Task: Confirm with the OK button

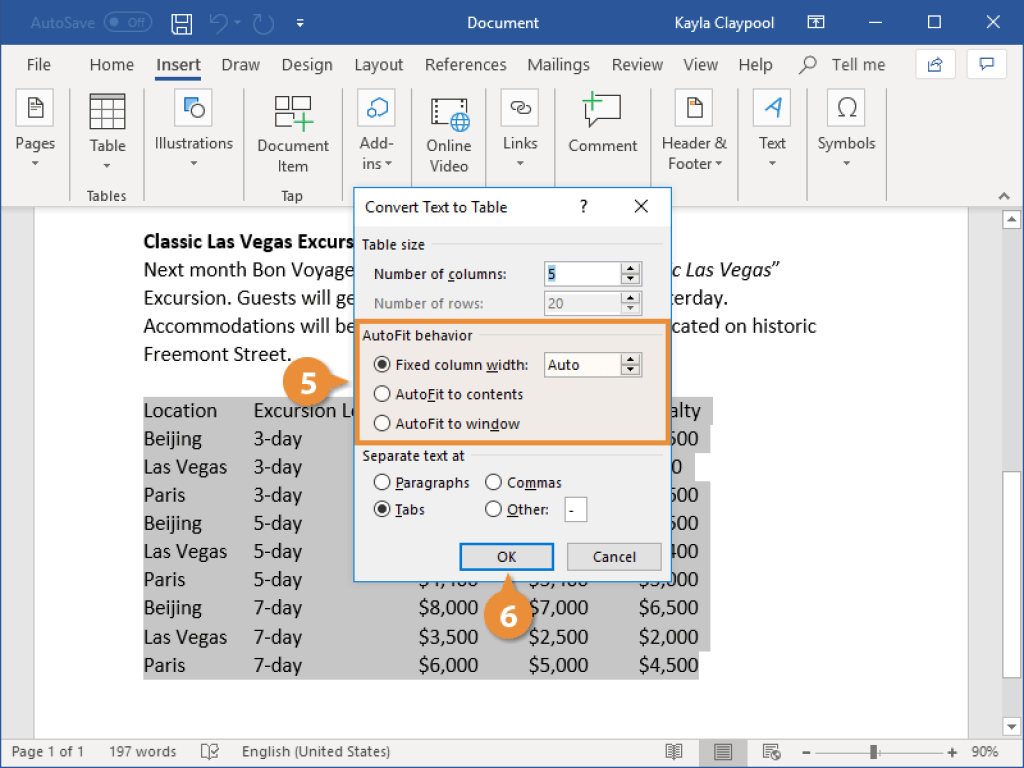Action: [x=506, y=556]
